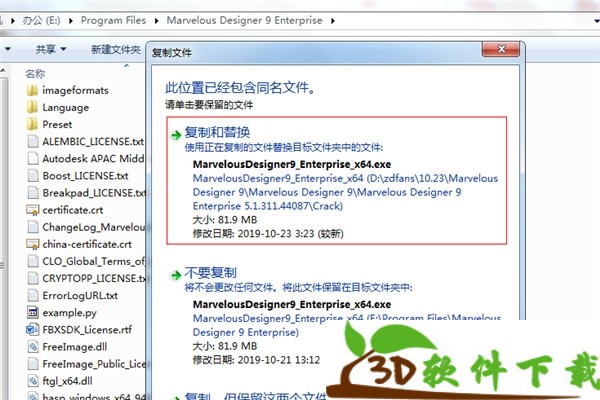Viewport: 600px width, 400px height.
Task: Click green arrow beside 复制和替换
Action: pos(176,135)
